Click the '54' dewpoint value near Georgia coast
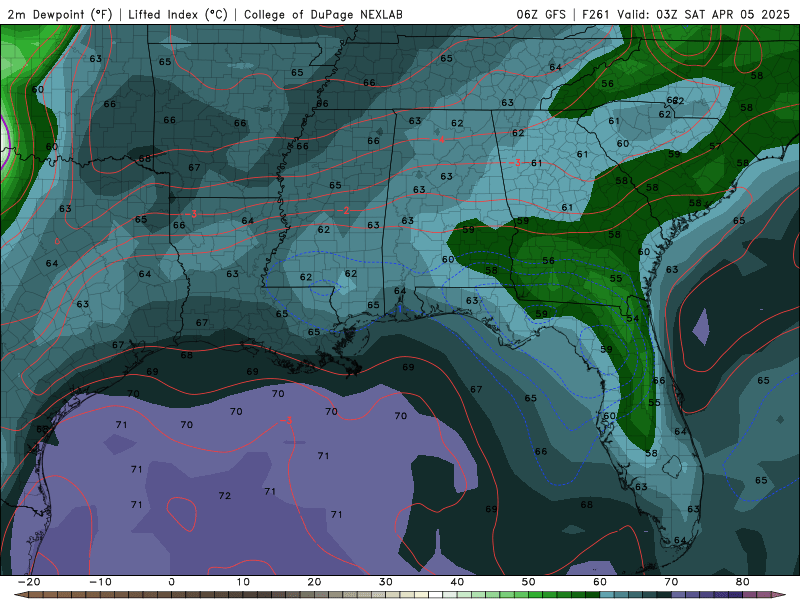Viewport: 800px width, 600px height. [633, 318]
